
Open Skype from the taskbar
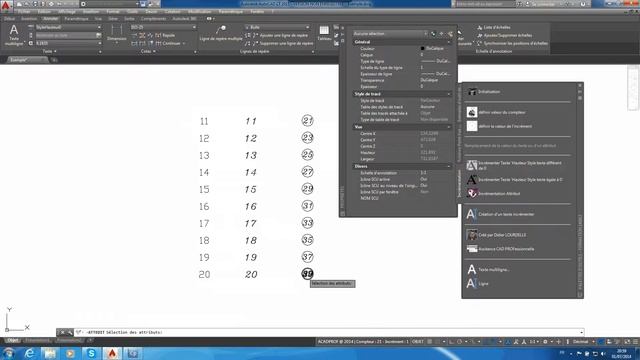[x=91, y=353]
